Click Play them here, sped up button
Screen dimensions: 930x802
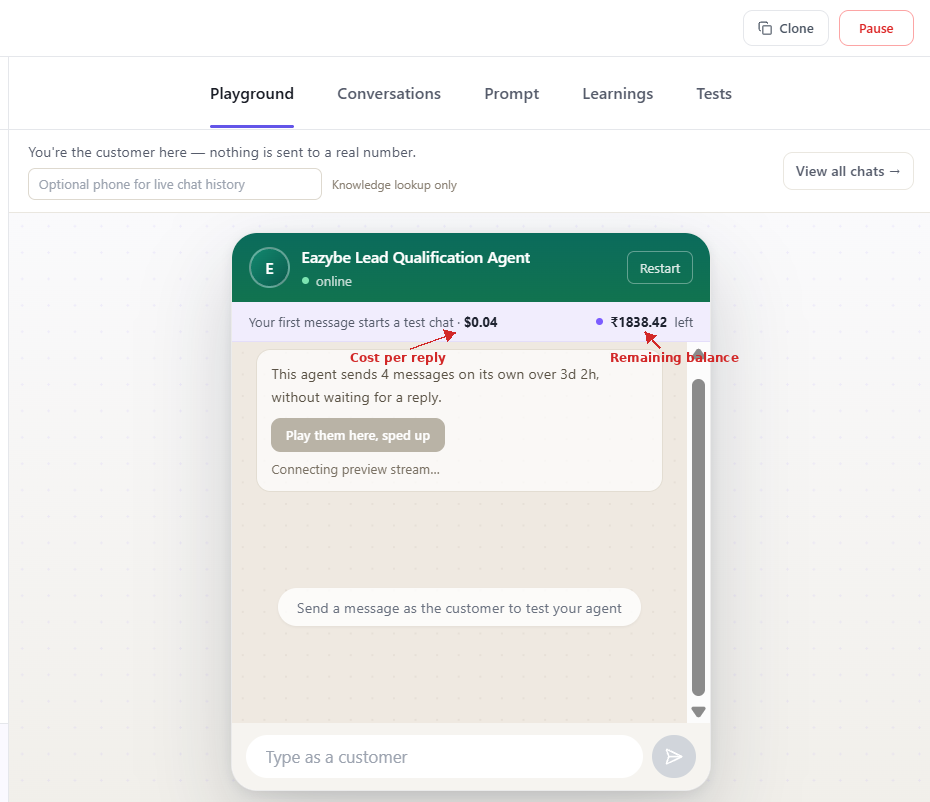[x=358, y=435]
